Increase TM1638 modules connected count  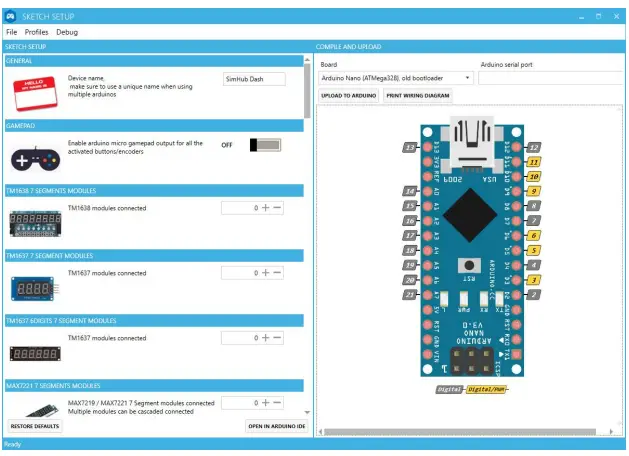pos(266,208)
